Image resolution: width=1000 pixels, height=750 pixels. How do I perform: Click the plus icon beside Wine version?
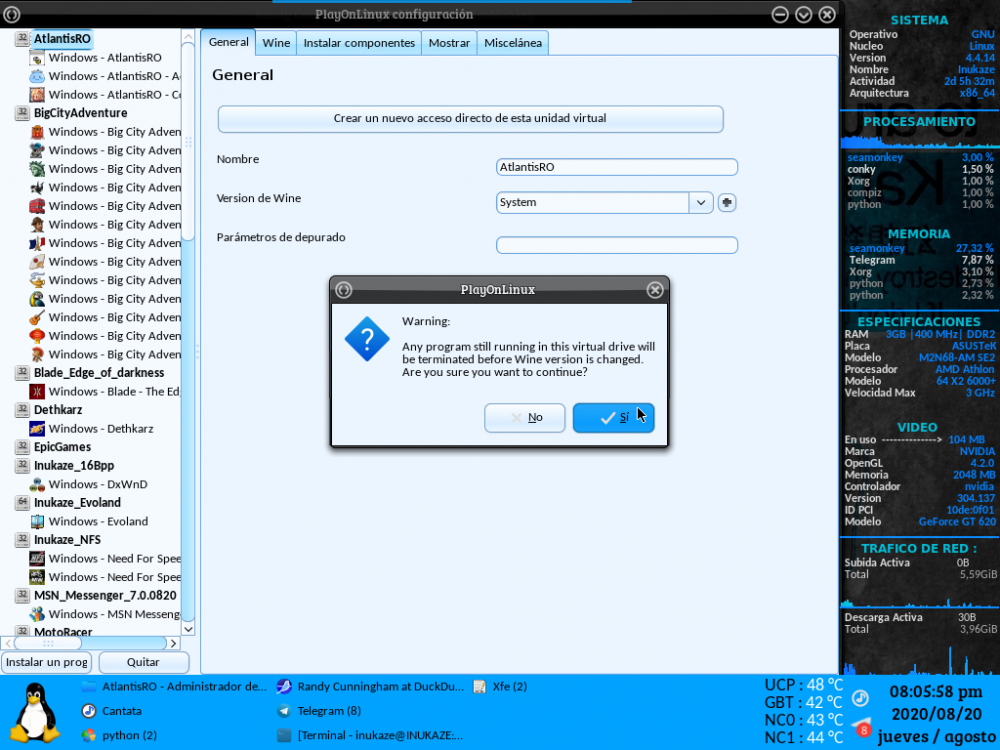coord(727,202)
